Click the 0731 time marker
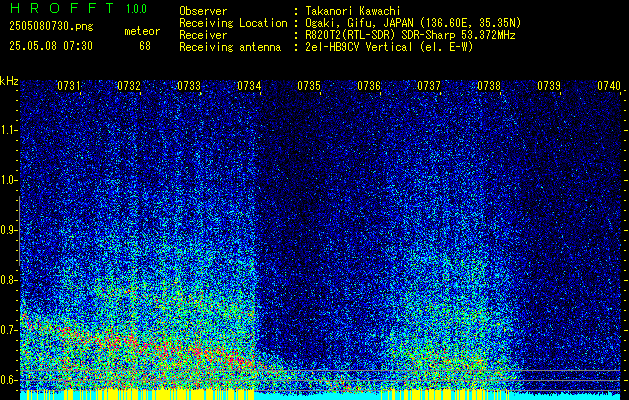The height and width of the screenshot is (400, 629). [69, 86]
